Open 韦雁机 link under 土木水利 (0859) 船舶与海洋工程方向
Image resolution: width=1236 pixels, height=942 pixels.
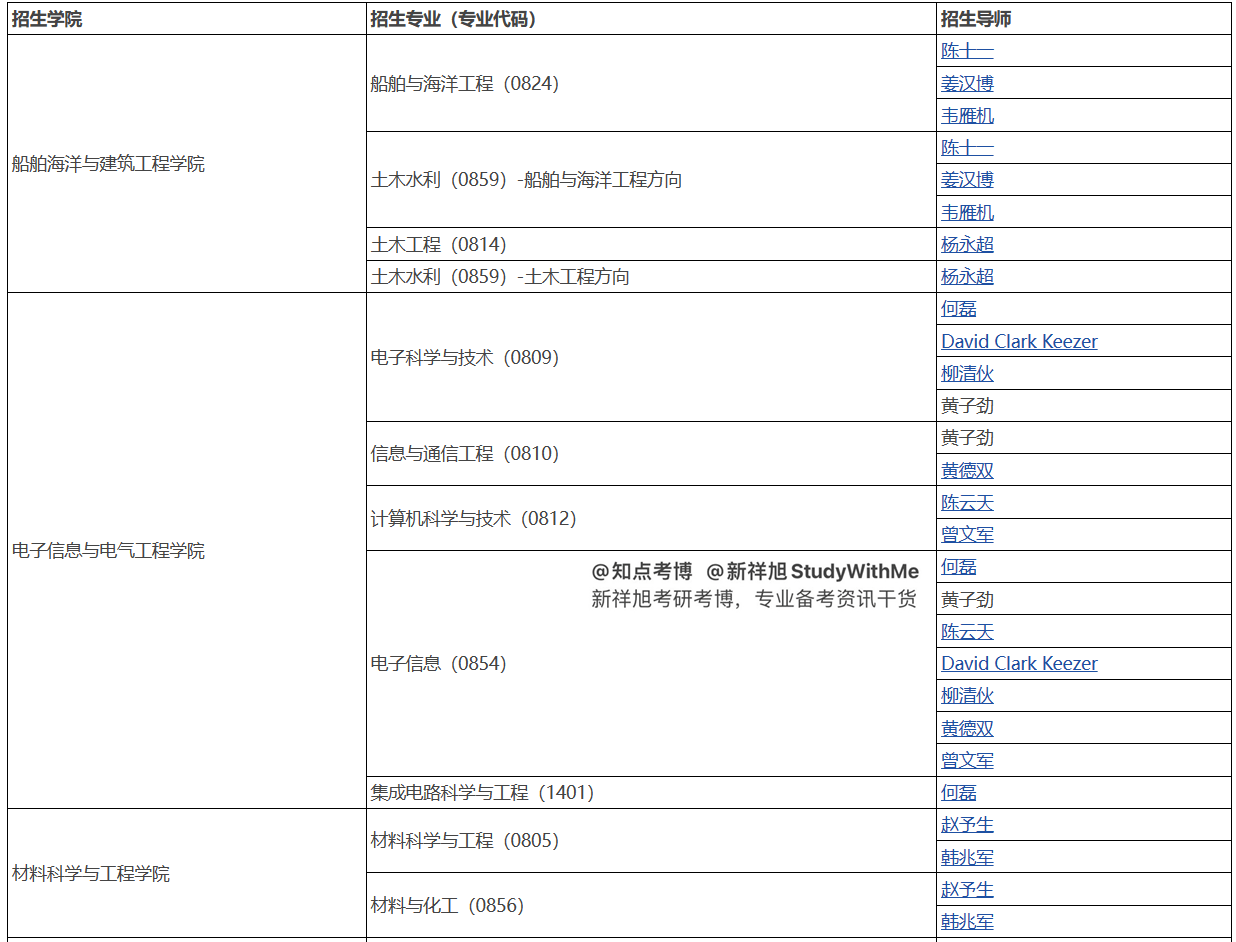[967, 212]
